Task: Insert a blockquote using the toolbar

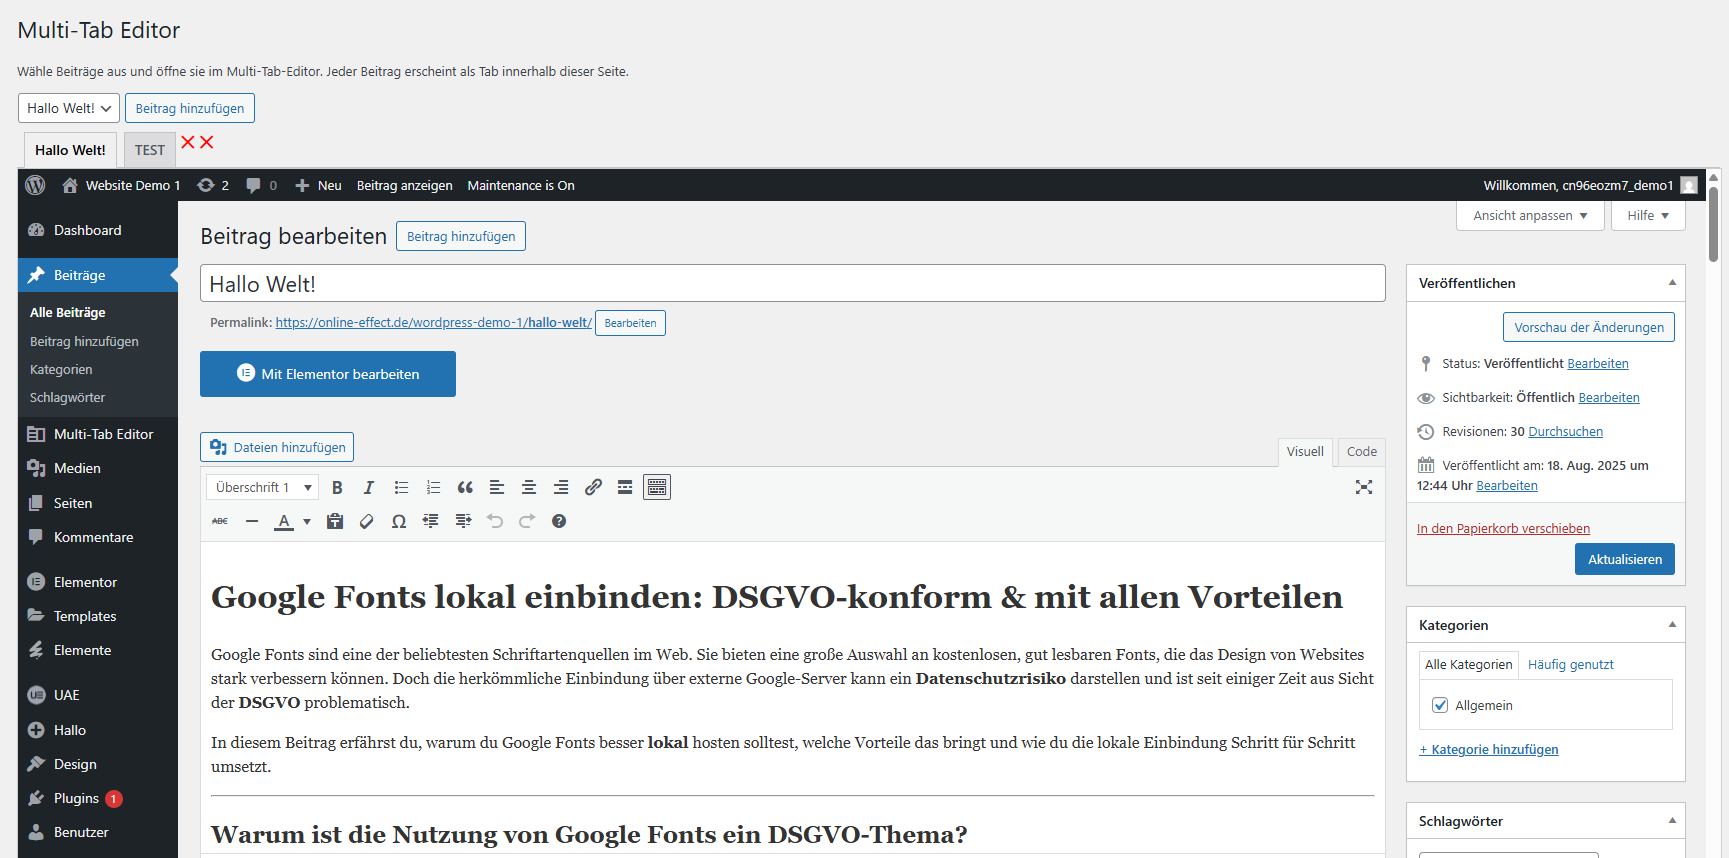Action: [465, 488]
